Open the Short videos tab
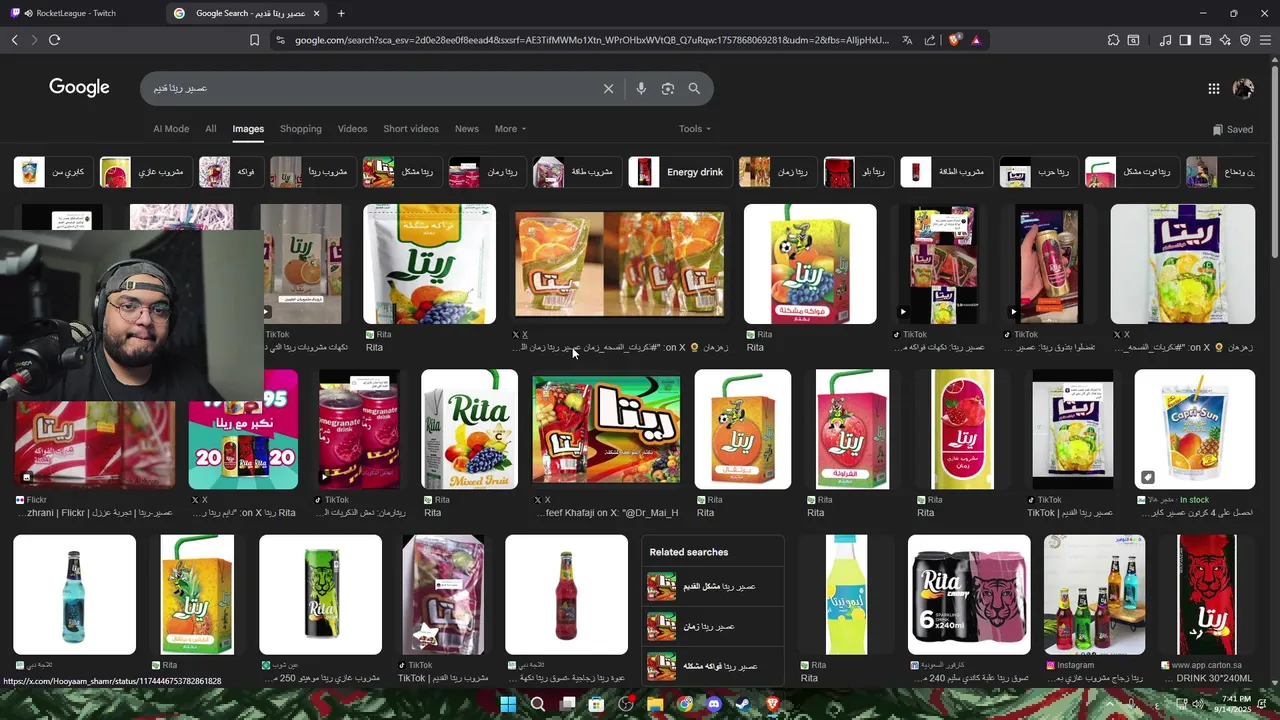Viewport: 1280px width, 720px height. click(411, 128)
